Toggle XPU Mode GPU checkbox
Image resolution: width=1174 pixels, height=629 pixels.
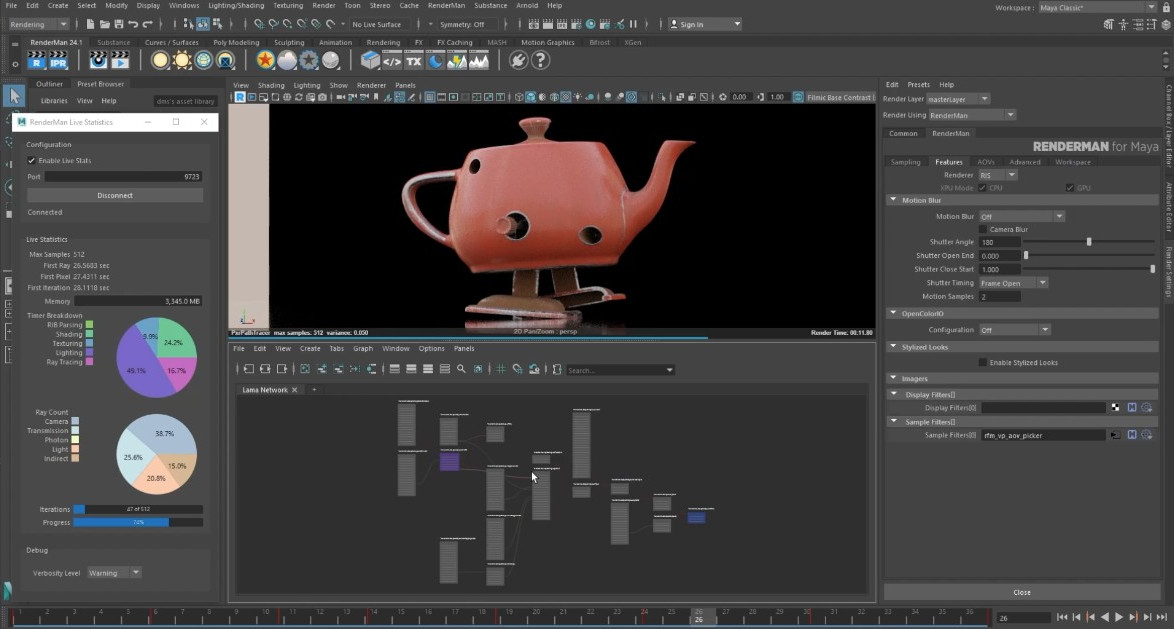1070,188
